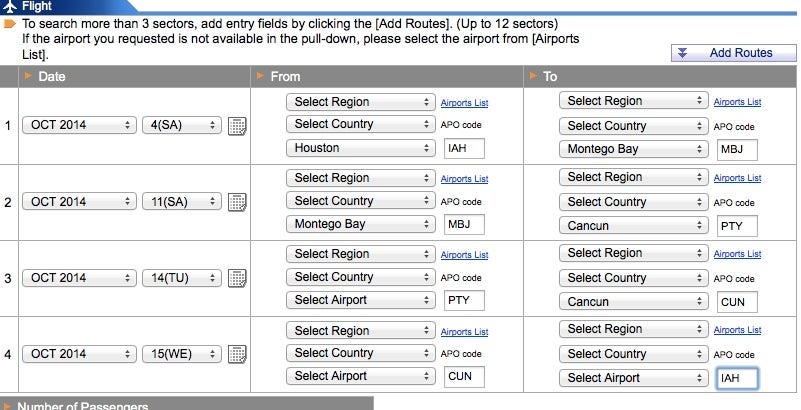Image resolution: width=801 pixels, height=410 pixels.
Task: Open row 4 From Select Region dropdown
Action: pyautogui.click(x=359, y=331)
